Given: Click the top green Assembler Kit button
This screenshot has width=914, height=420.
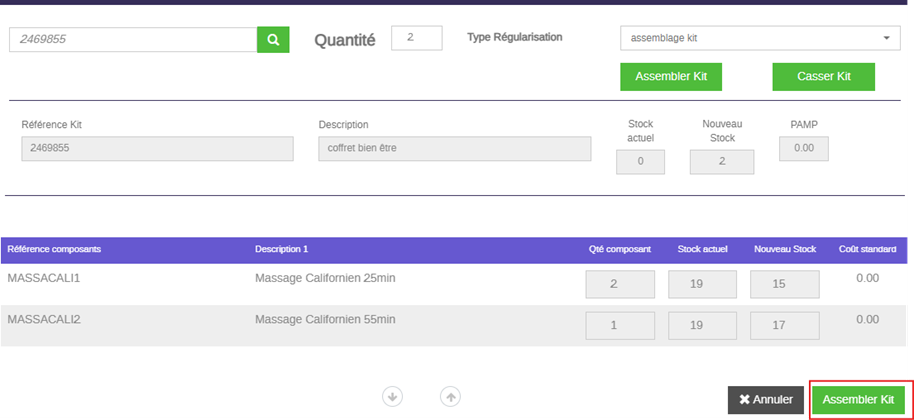Looking at the screenshot, I should 671,77.
